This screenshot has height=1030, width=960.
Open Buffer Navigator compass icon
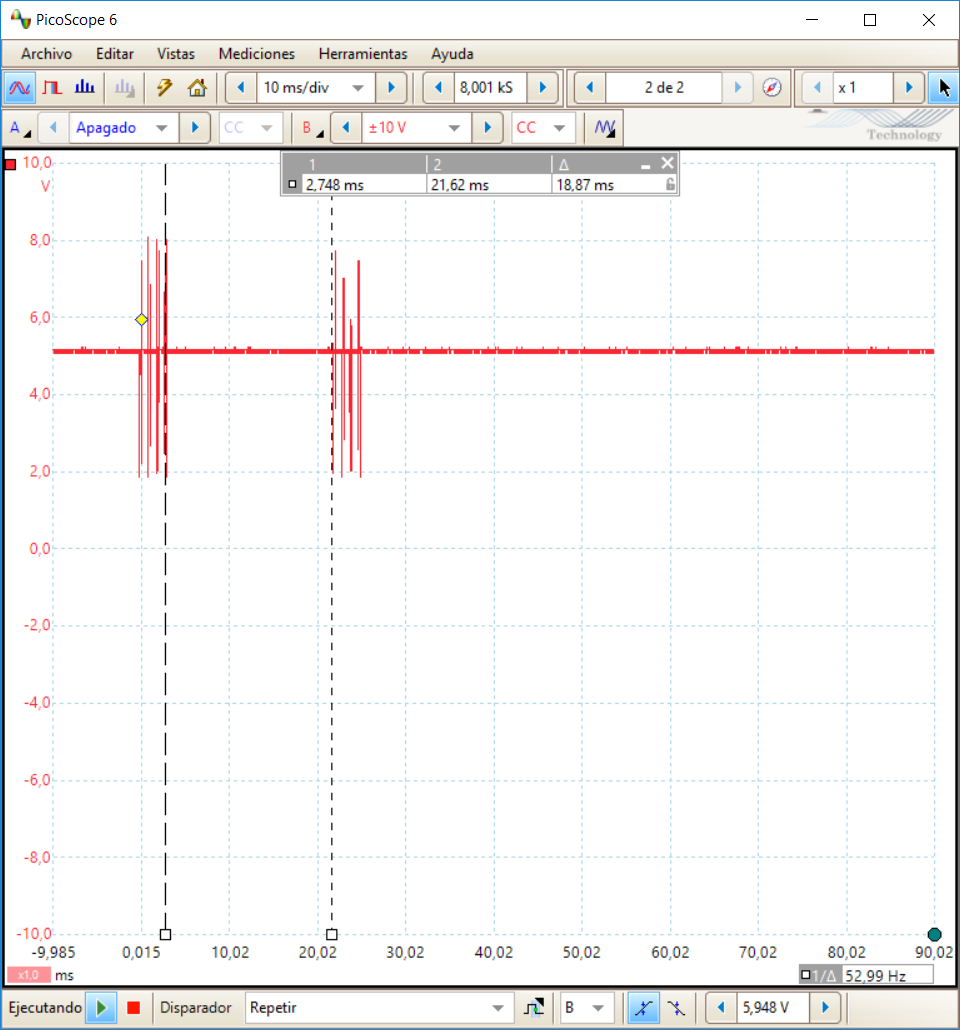pyautogui.click(x=772, y=87)
